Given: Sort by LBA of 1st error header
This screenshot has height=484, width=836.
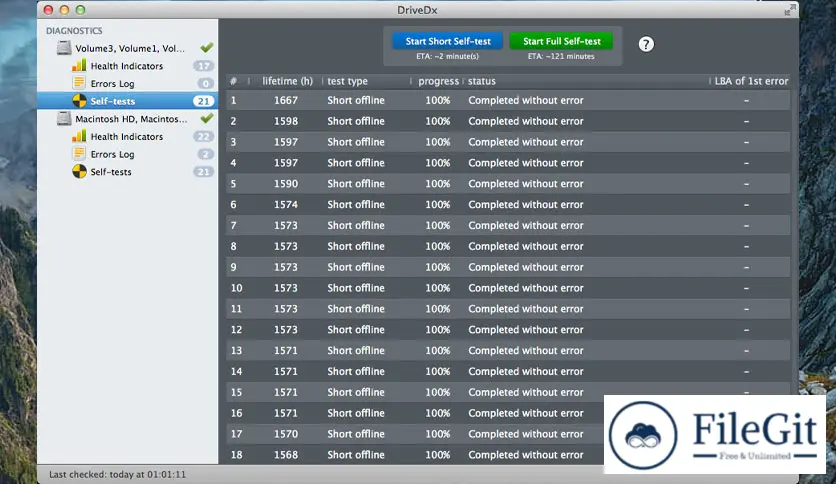Looking at the screenshot, I should click(x=751, y=81).
